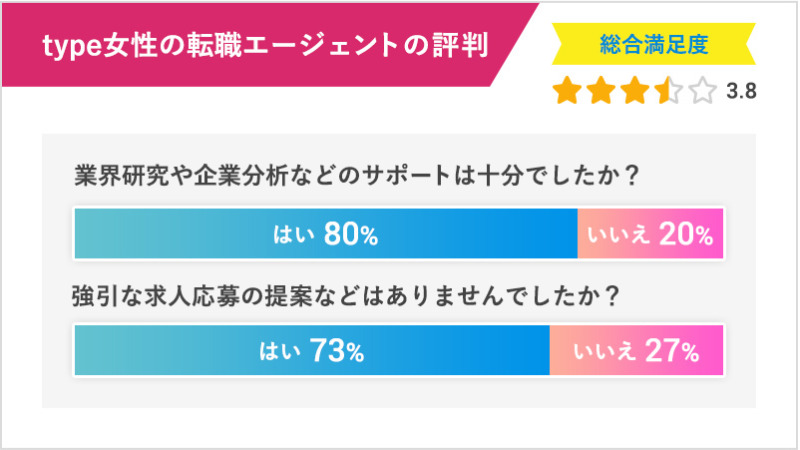Click the blue はい 73% bar segment
The height and width of the screenshot is (450, 800).
pyautogui.click(x=312, y=351)
